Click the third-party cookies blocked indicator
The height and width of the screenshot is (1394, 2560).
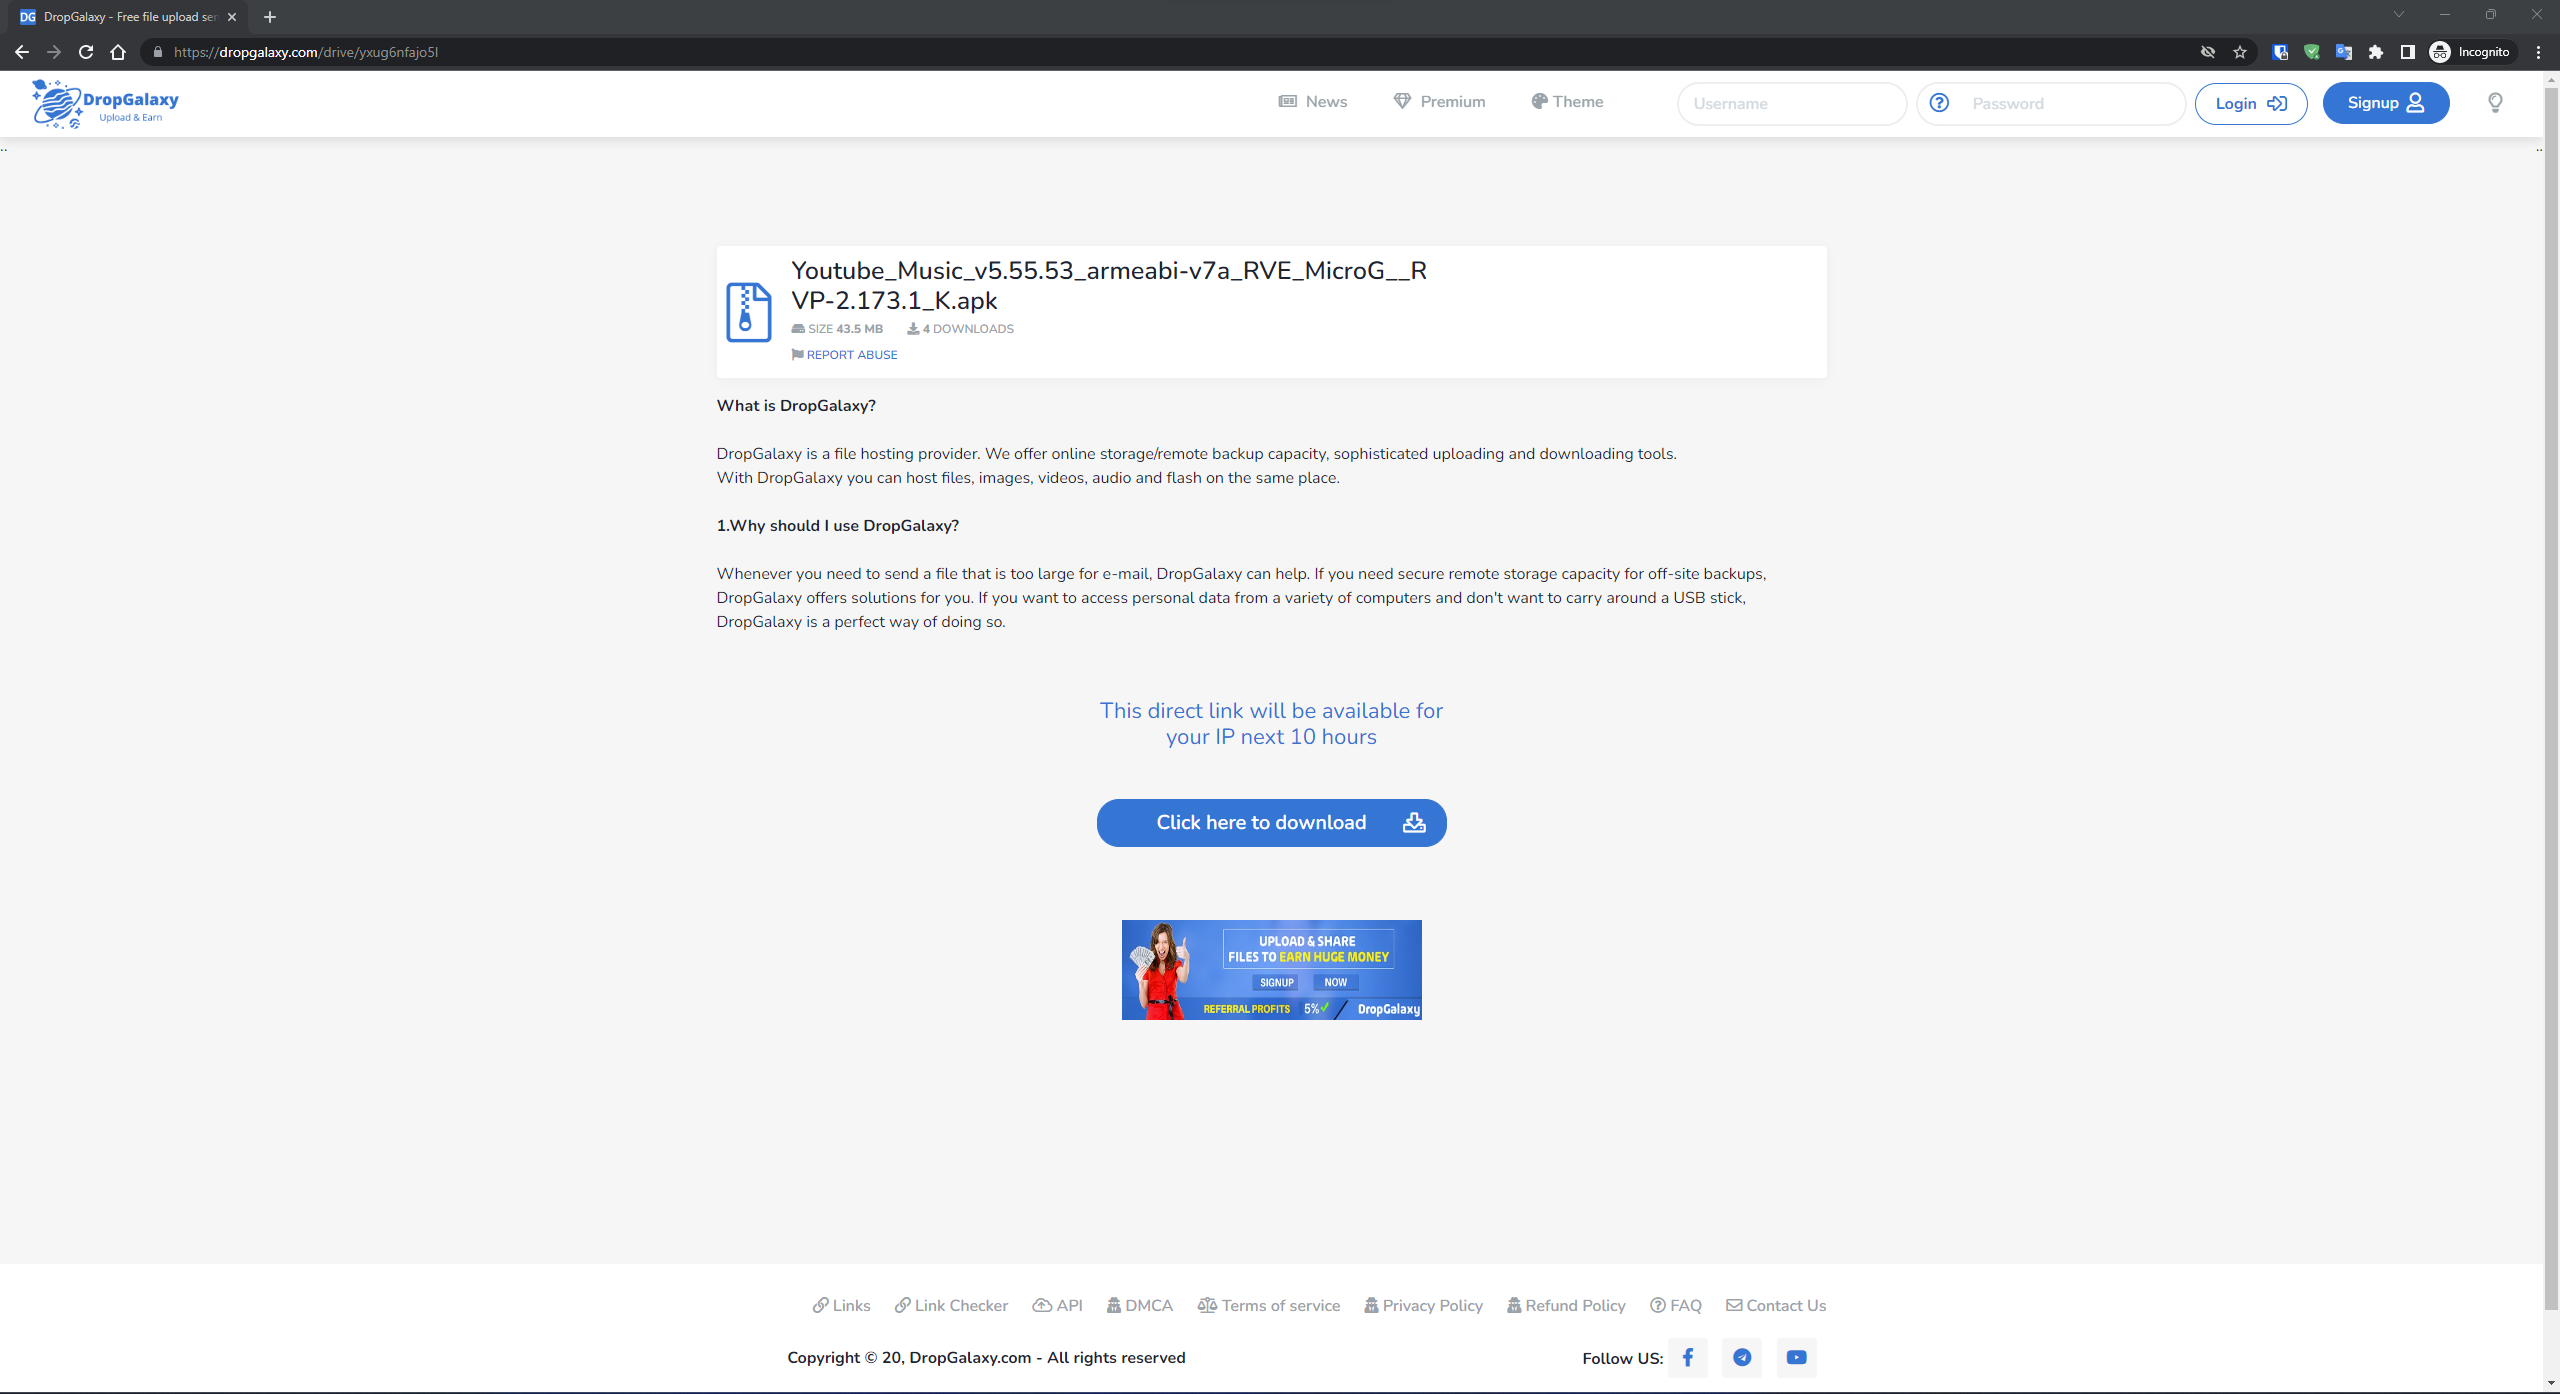(2206, 51)
